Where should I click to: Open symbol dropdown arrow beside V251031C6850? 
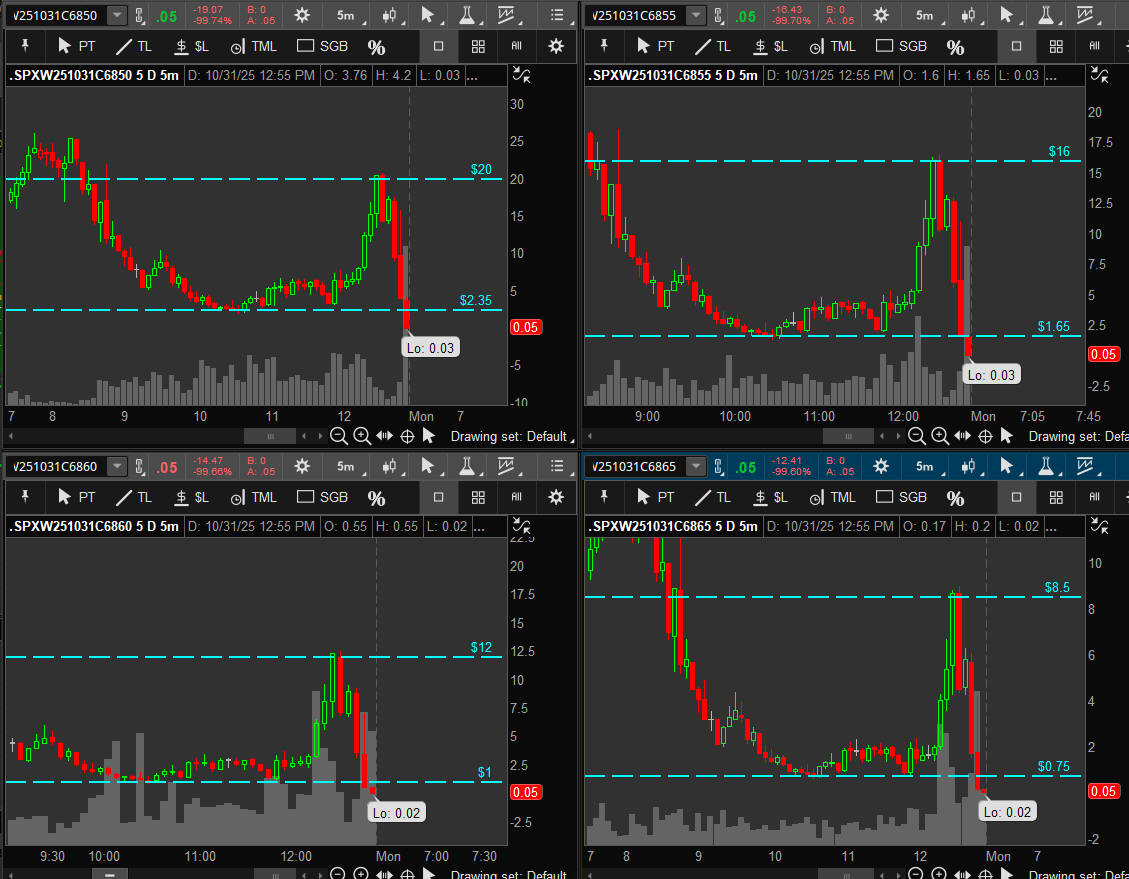pos(117,16)
